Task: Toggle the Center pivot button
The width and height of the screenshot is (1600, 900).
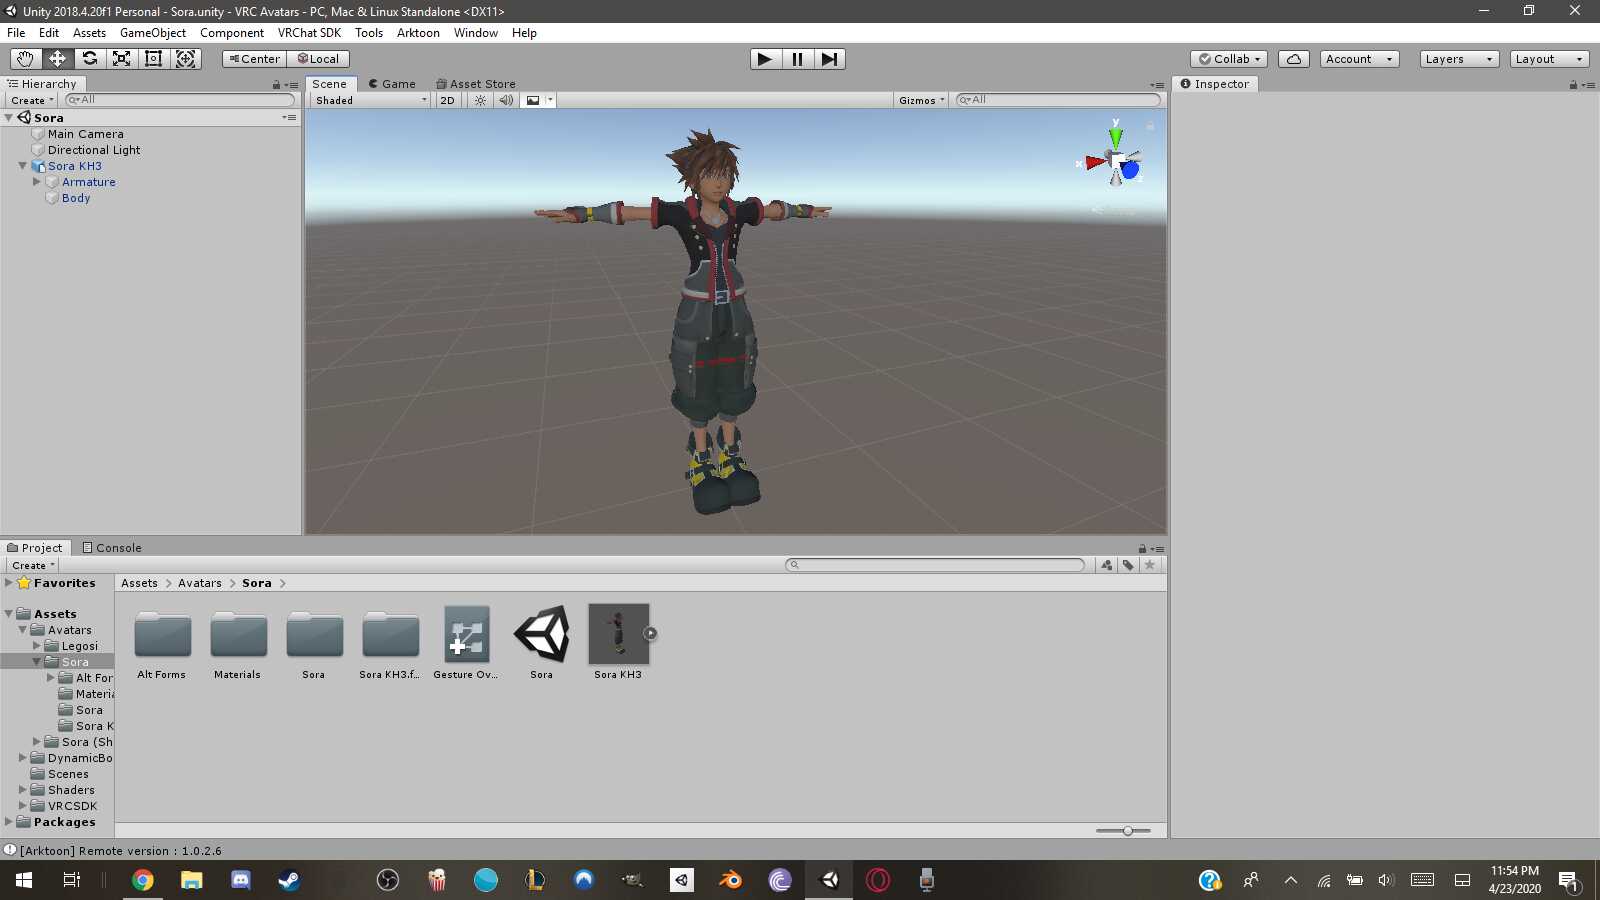Action: [x=254, y=59]
